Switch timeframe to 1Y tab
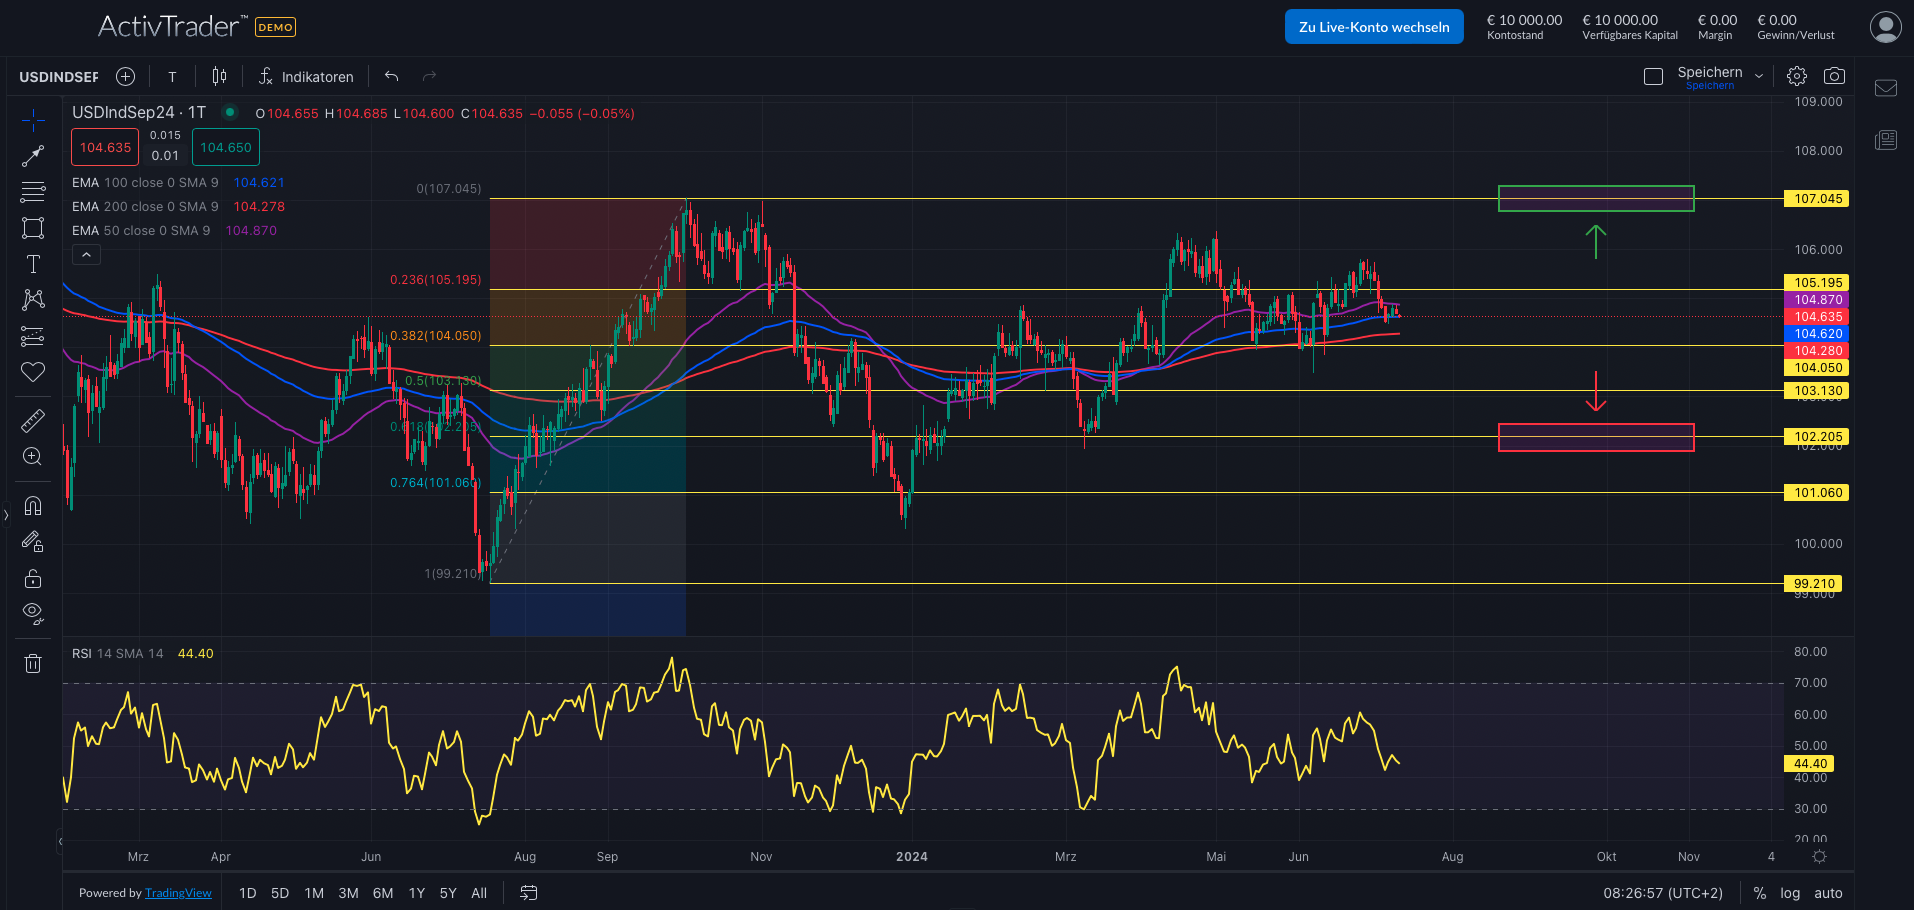Viewport: 1914px width, 910px height. click(x=416, y=892)
